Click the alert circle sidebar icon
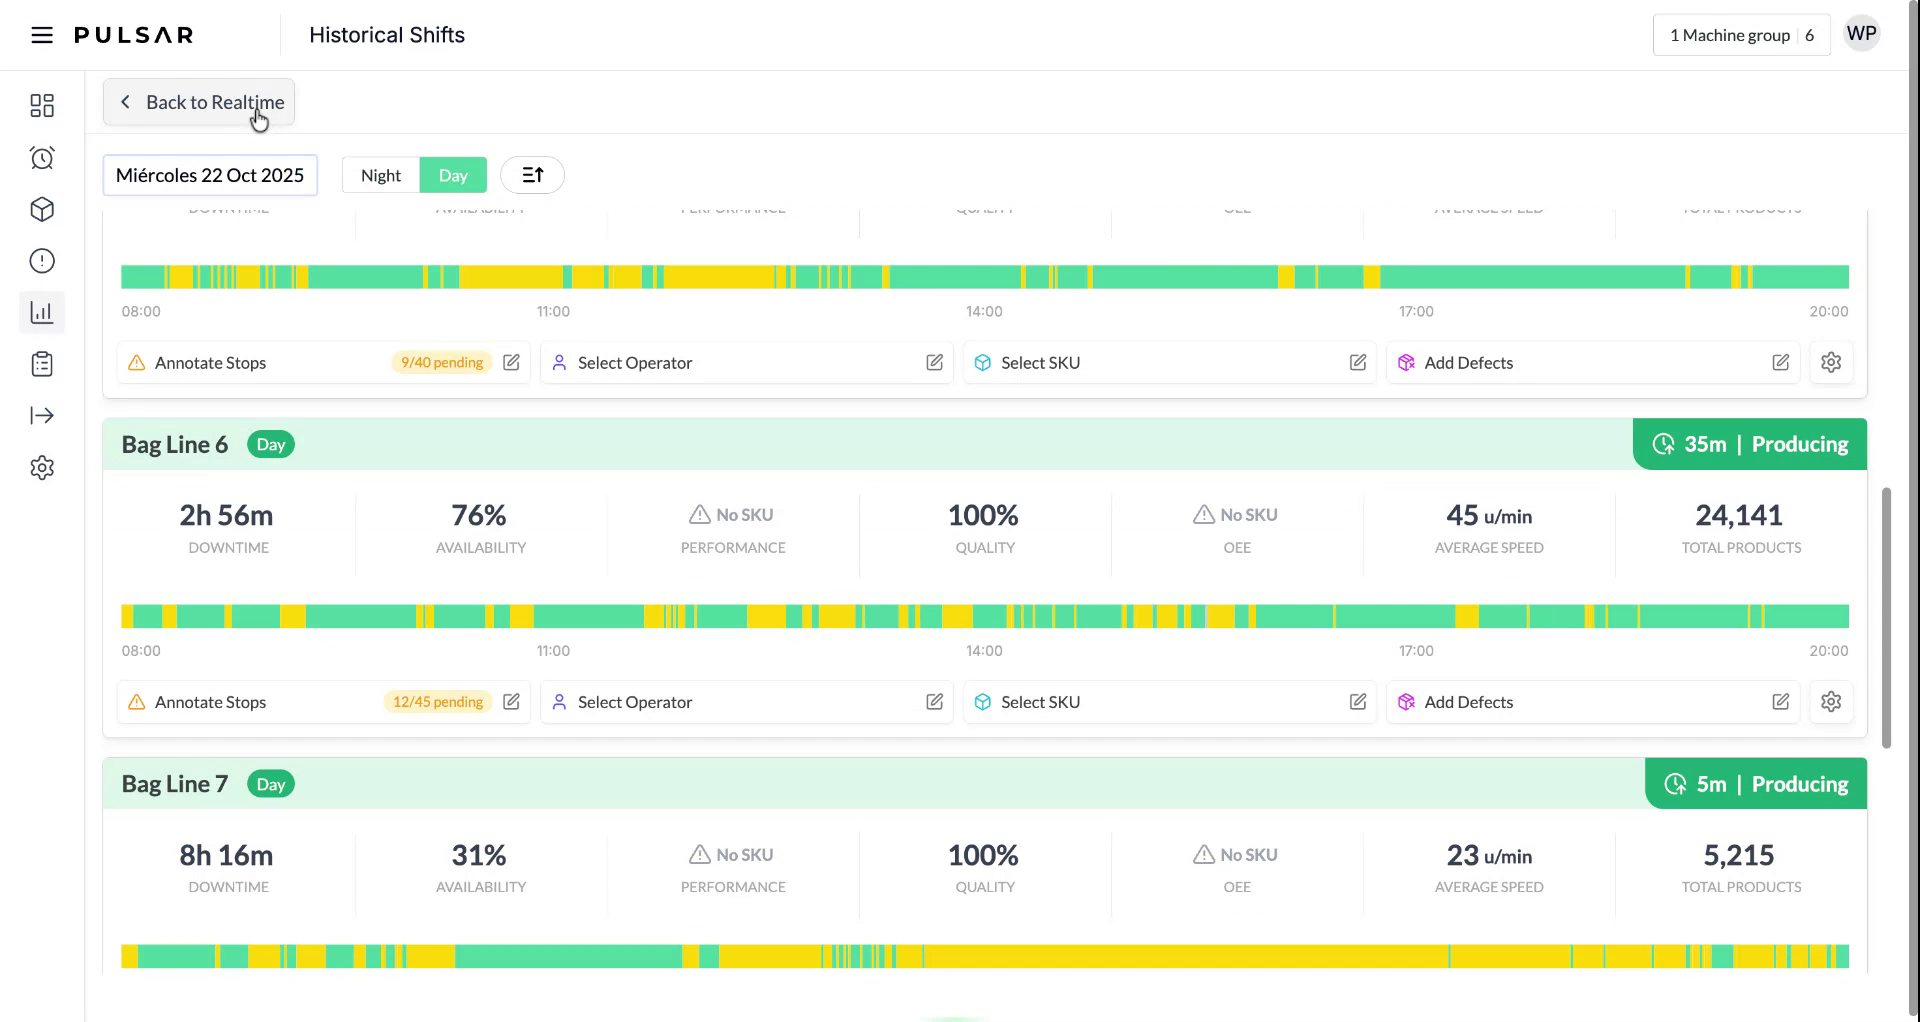The image size is (1920, 1022). [42, 261]
